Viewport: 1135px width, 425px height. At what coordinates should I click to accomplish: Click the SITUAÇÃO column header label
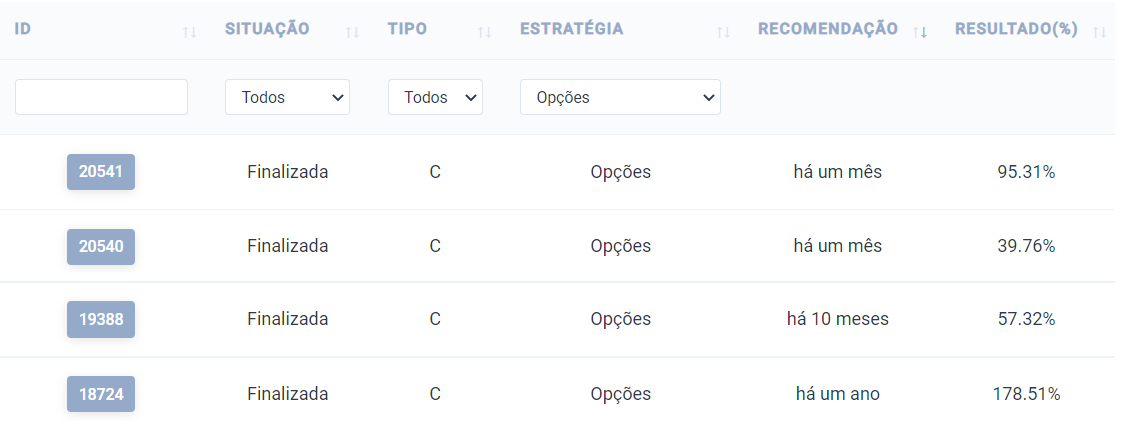[x=267, y=29]
